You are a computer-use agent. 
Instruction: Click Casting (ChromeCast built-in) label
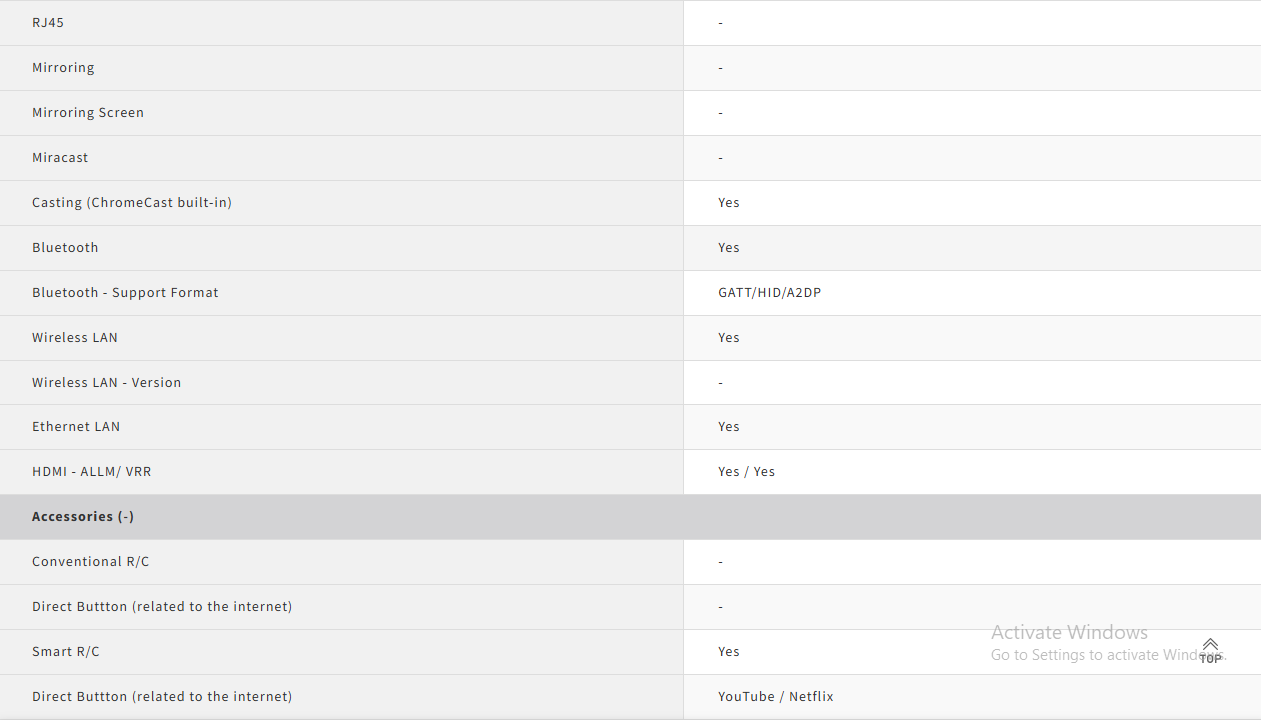132,203
